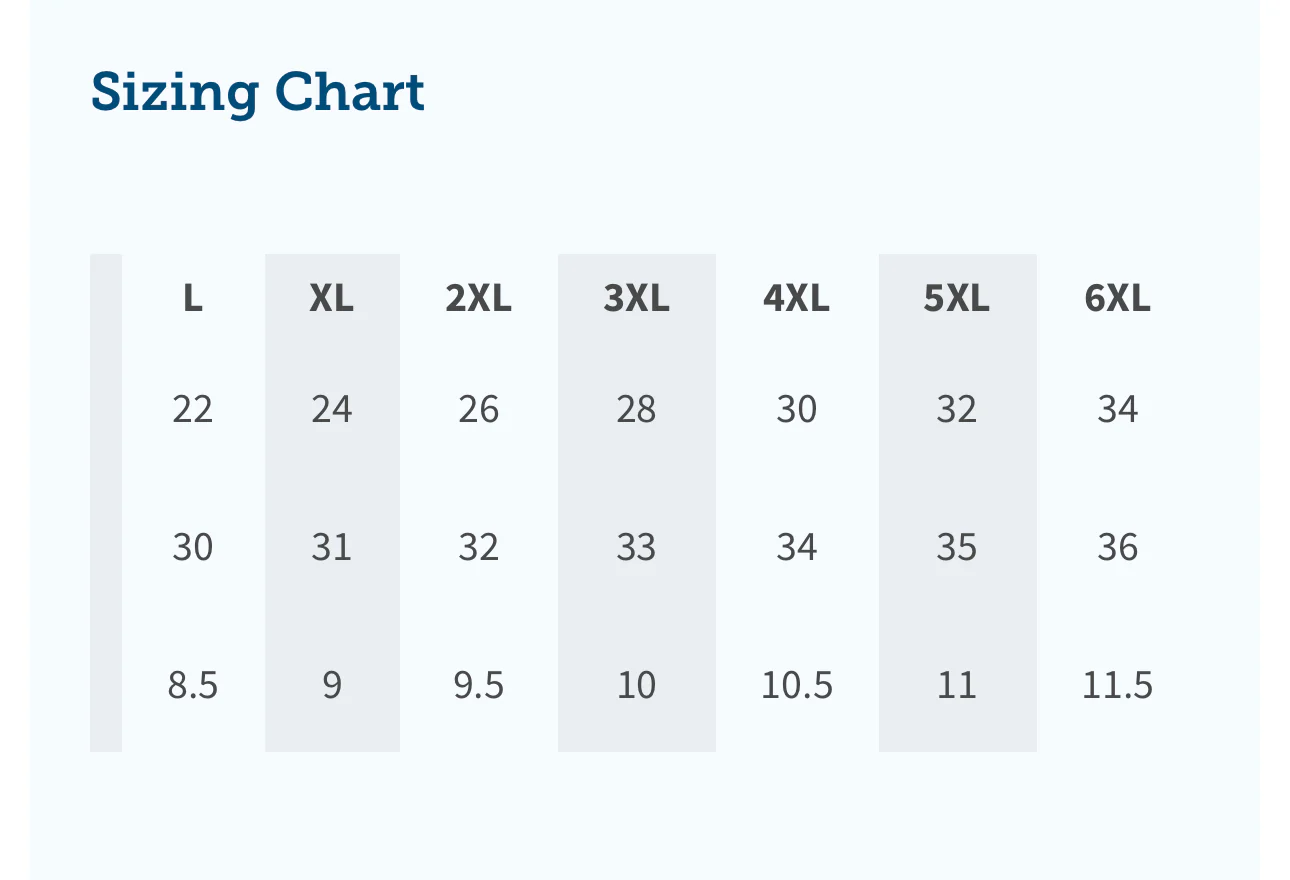1290x880 pixels.
Task: Click the 8.5 measurement cell
Action: 193,685
